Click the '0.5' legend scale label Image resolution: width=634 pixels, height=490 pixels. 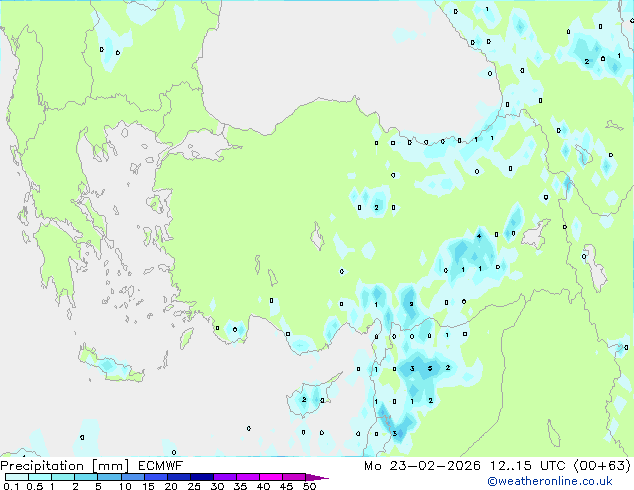point(35,486)
